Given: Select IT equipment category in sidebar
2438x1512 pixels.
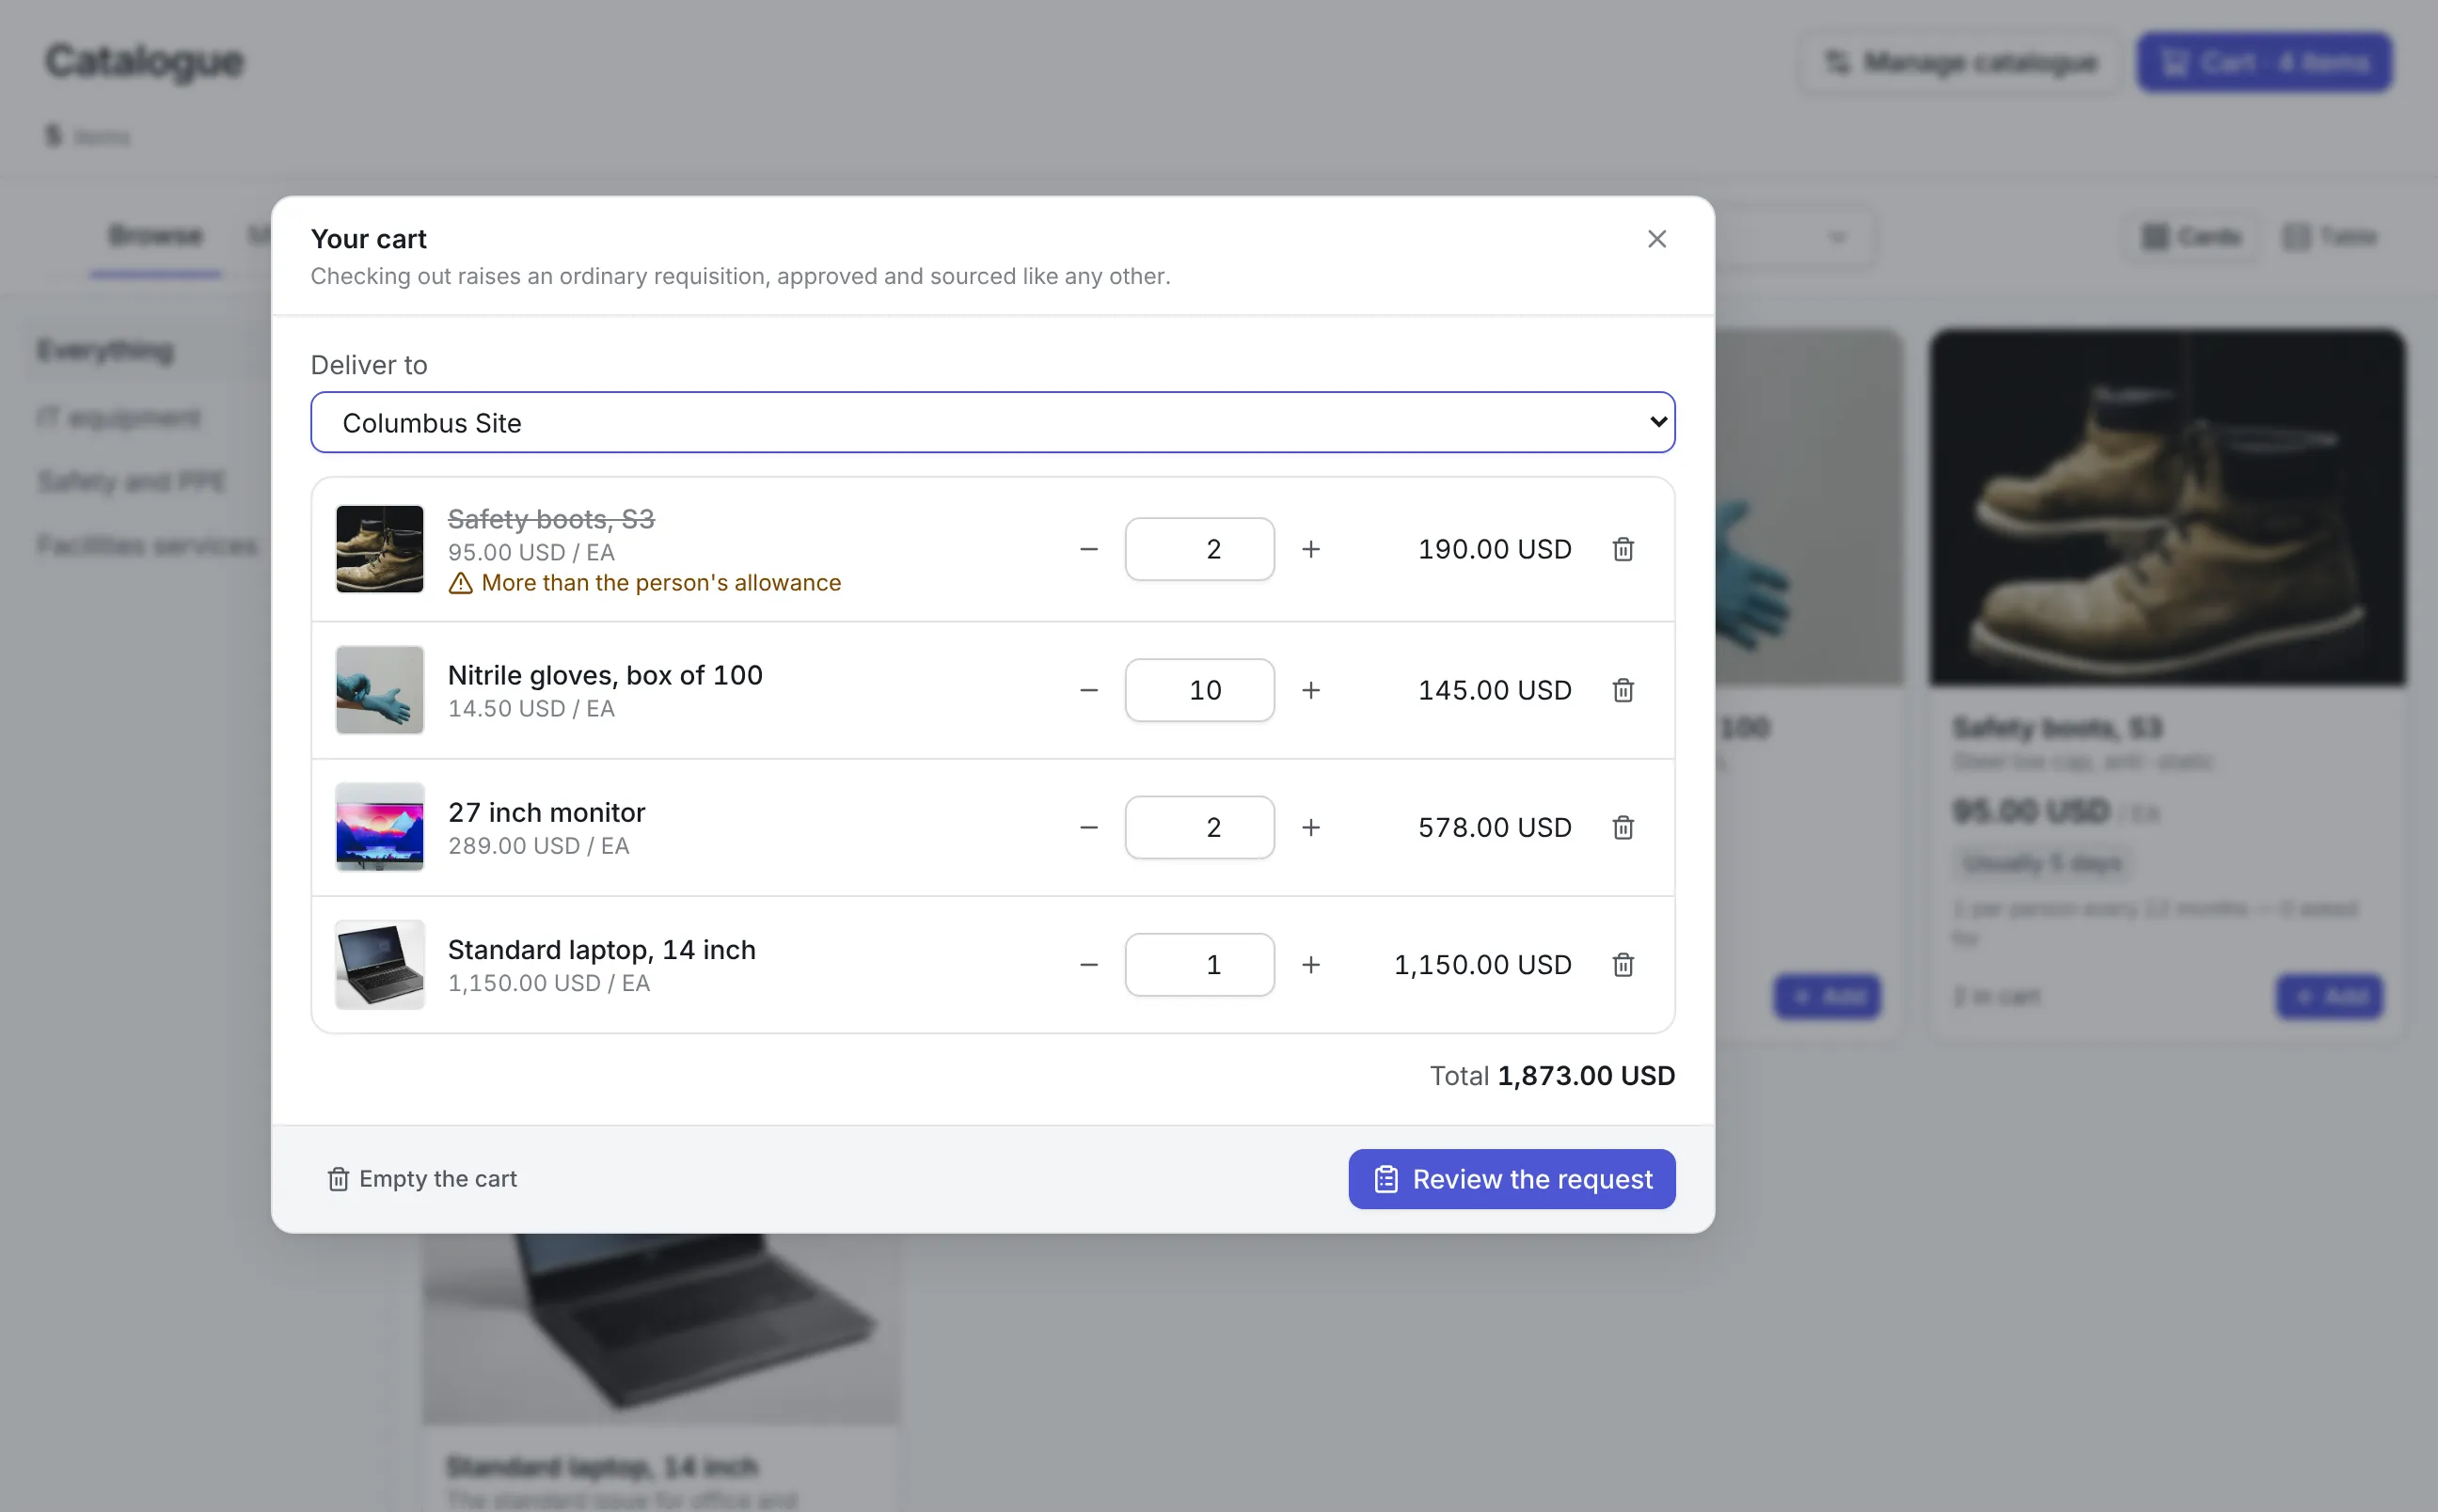Looking at the screenshot, I should (x=118, y=417).
